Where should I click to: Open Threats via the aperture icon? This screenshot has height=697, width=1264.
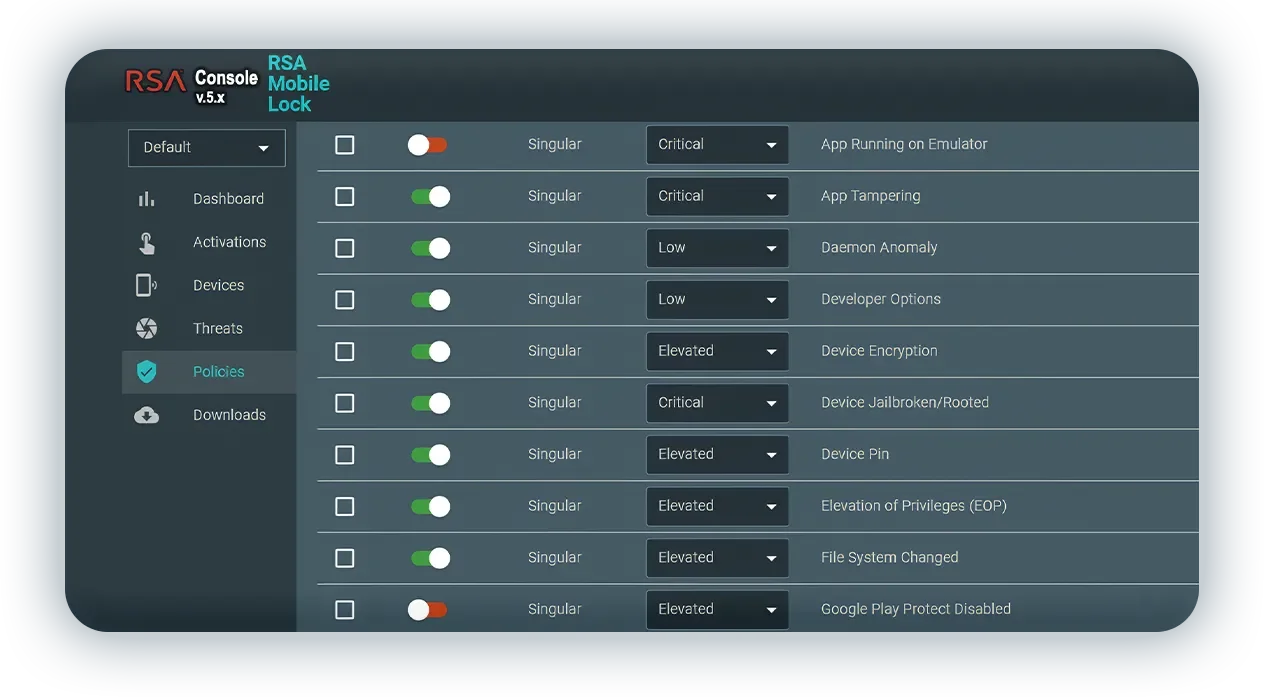146,327
